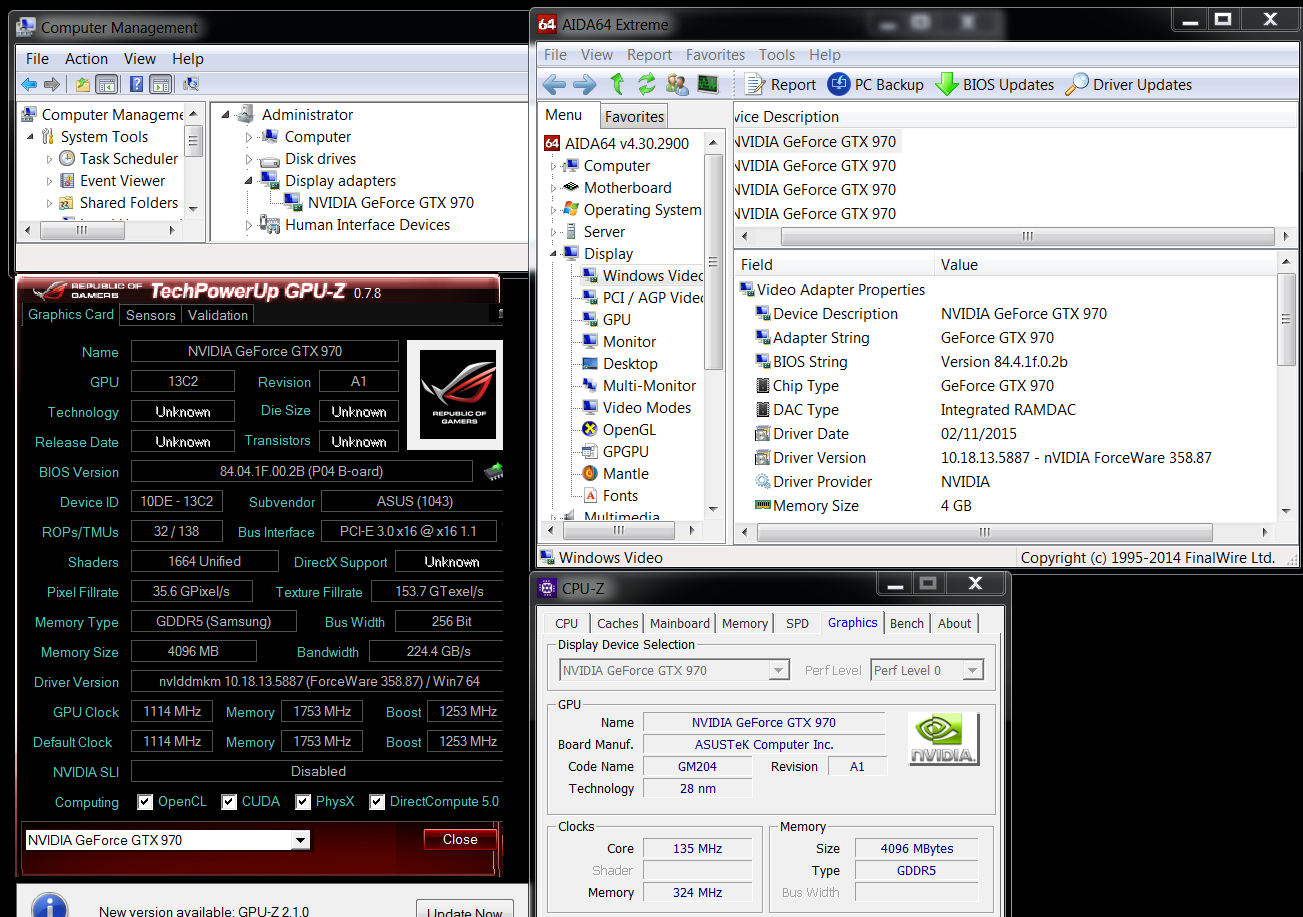Expand the Human Interface Devices node
This screenshot has height=917, width=1303.
click(250, 225)
